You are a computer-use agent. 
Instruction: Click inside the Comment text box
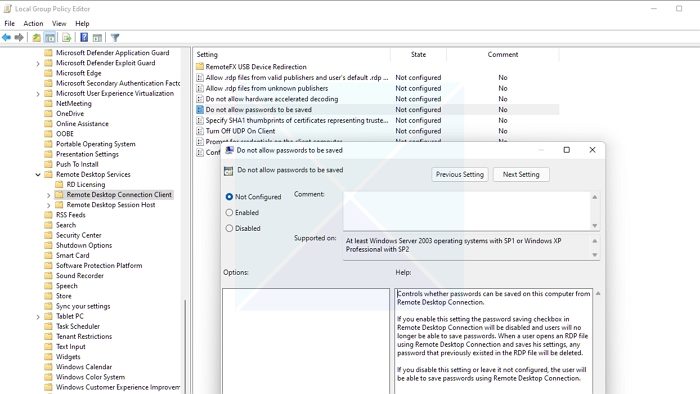[467, 211]
